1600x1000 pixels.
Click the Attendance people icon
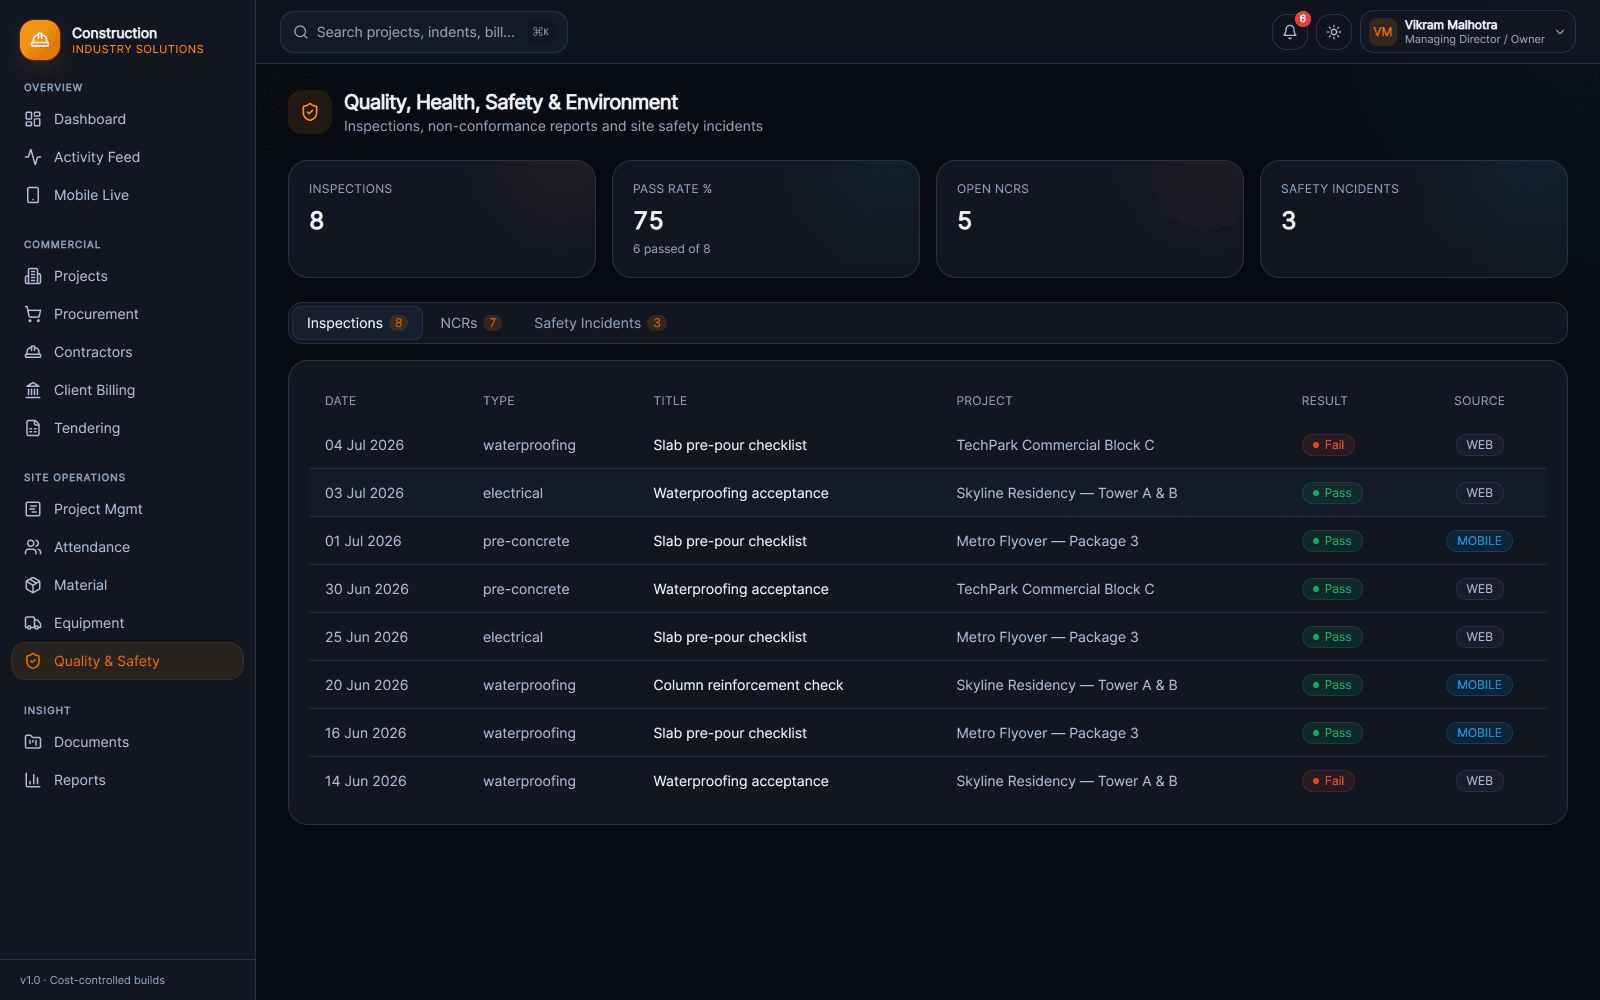click(33, 547)
